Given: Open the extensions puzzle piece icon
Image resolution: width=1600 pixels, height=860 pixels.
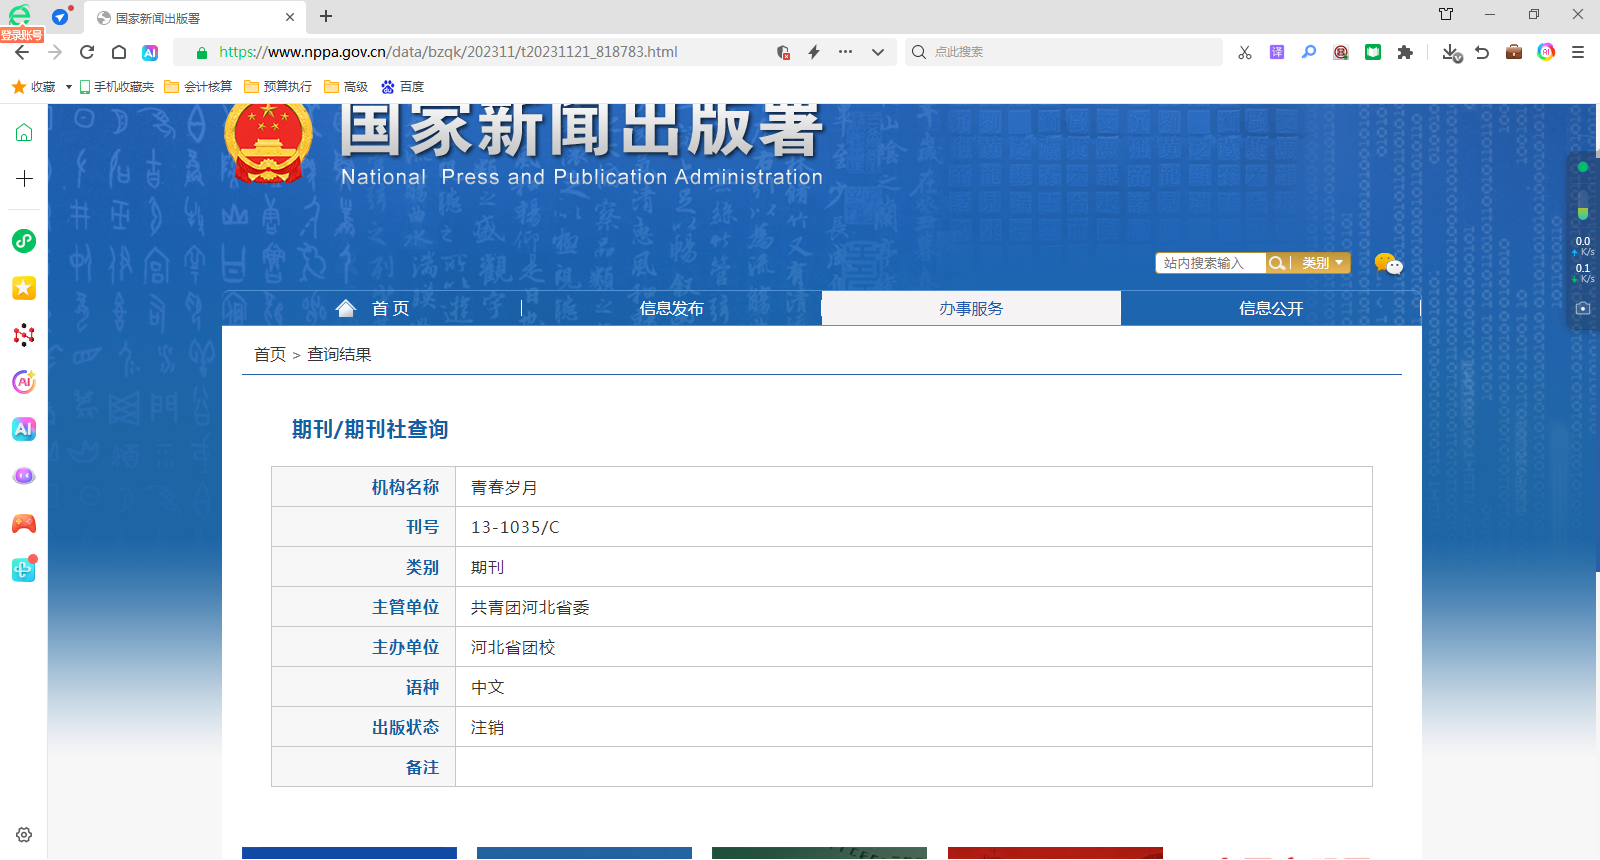Looking at the screenshot, I should pyautogui.click(x=1405, y=52).
